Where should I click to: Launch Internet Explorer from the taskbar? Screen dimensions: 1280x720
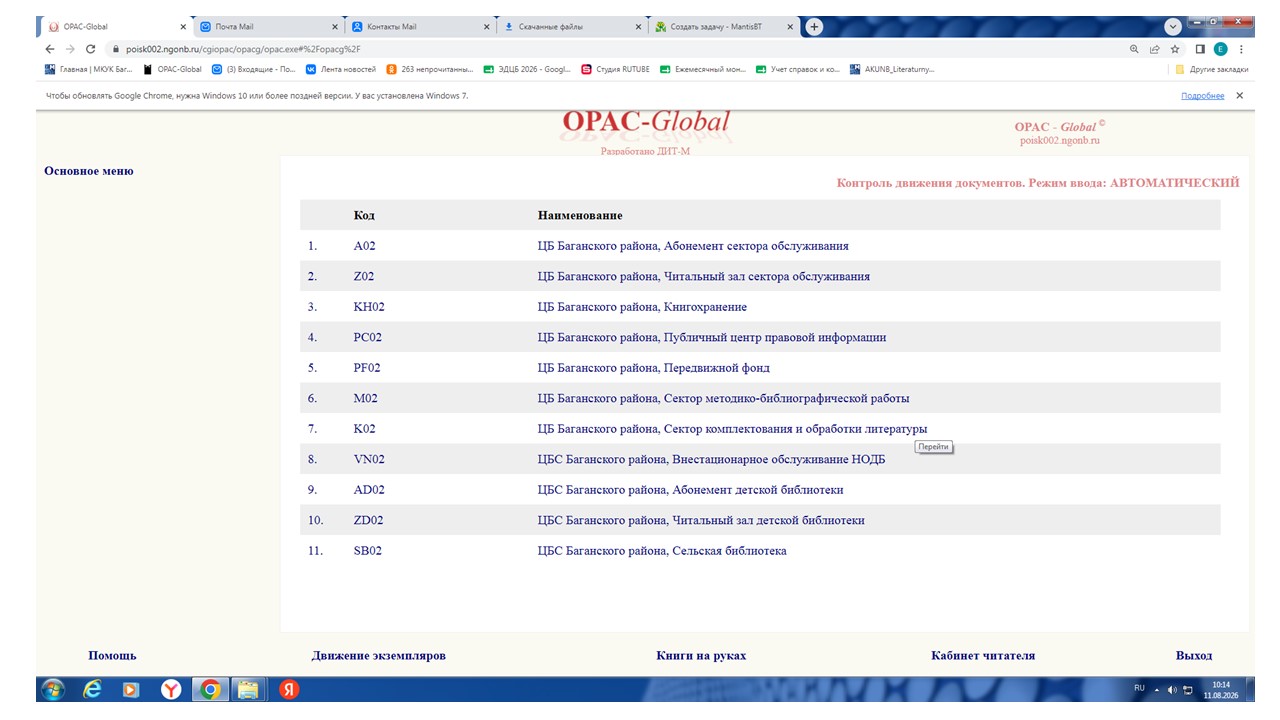[x=92, y=689]
